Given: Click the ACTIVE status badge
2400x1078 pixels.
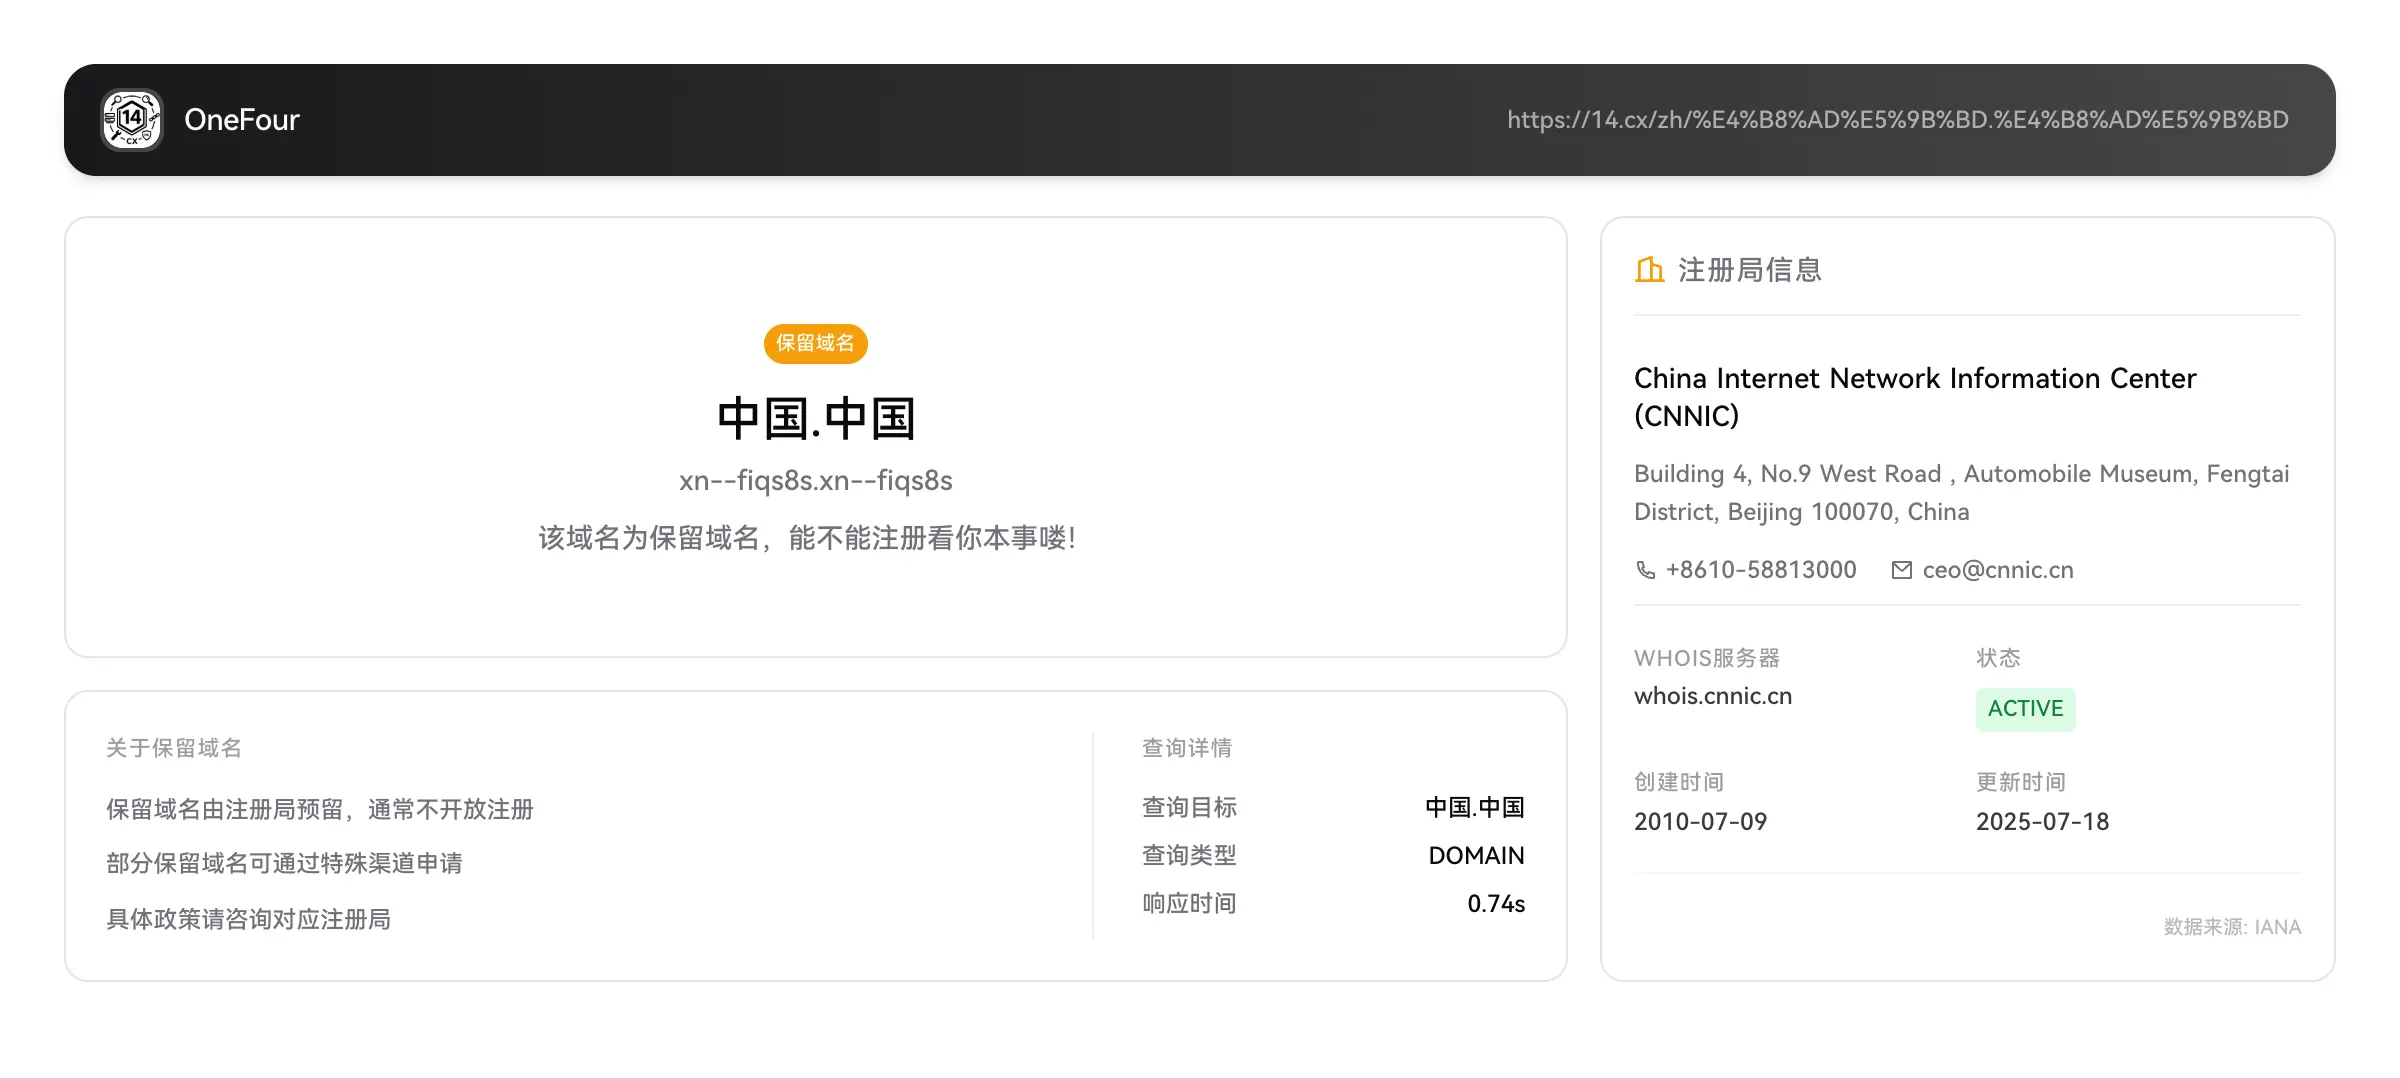Looking at the screenshot, I should click(2026, 709).
